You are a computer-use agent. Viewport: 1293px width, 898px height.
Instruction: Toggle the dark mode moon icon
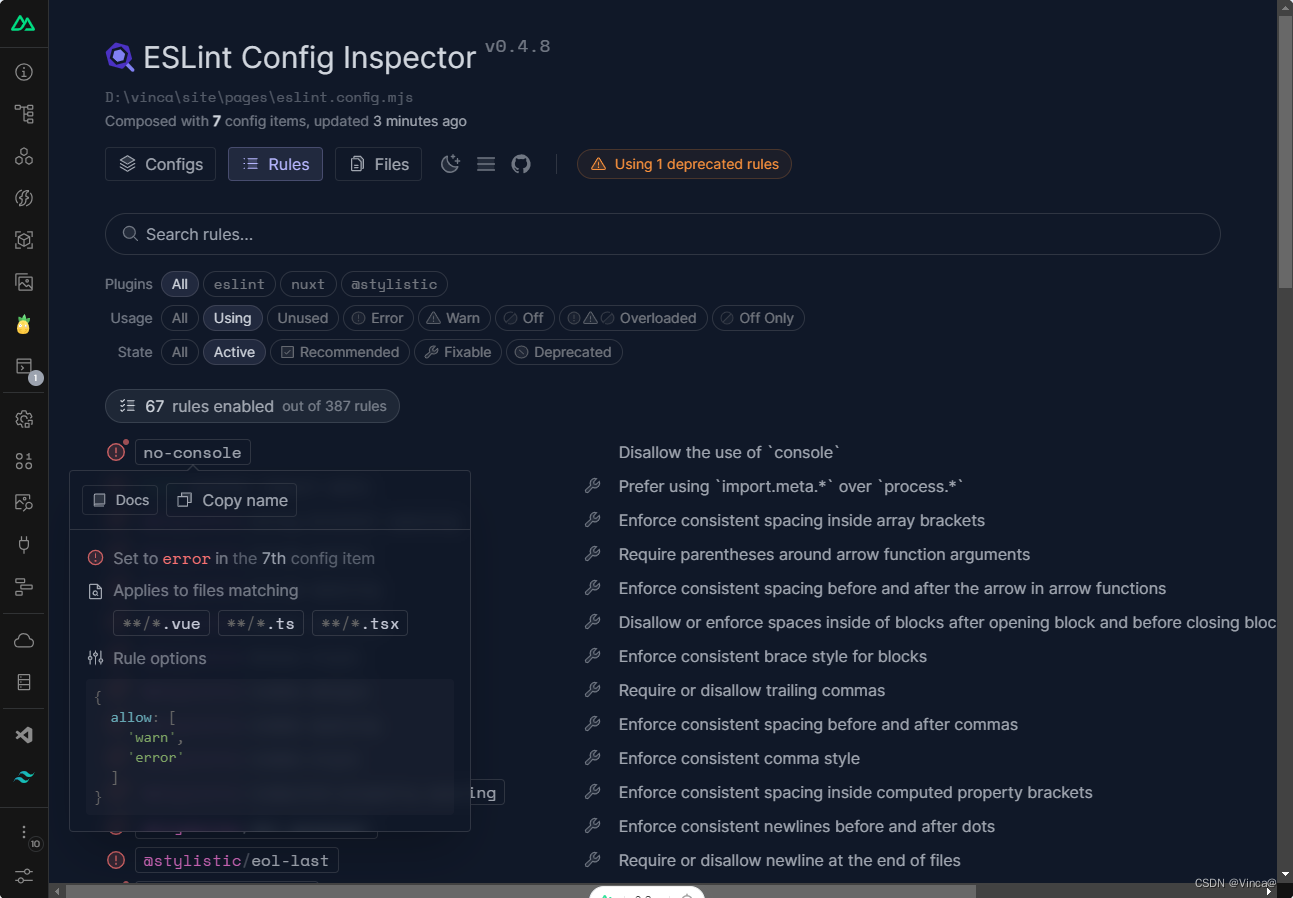click(450, 164)
